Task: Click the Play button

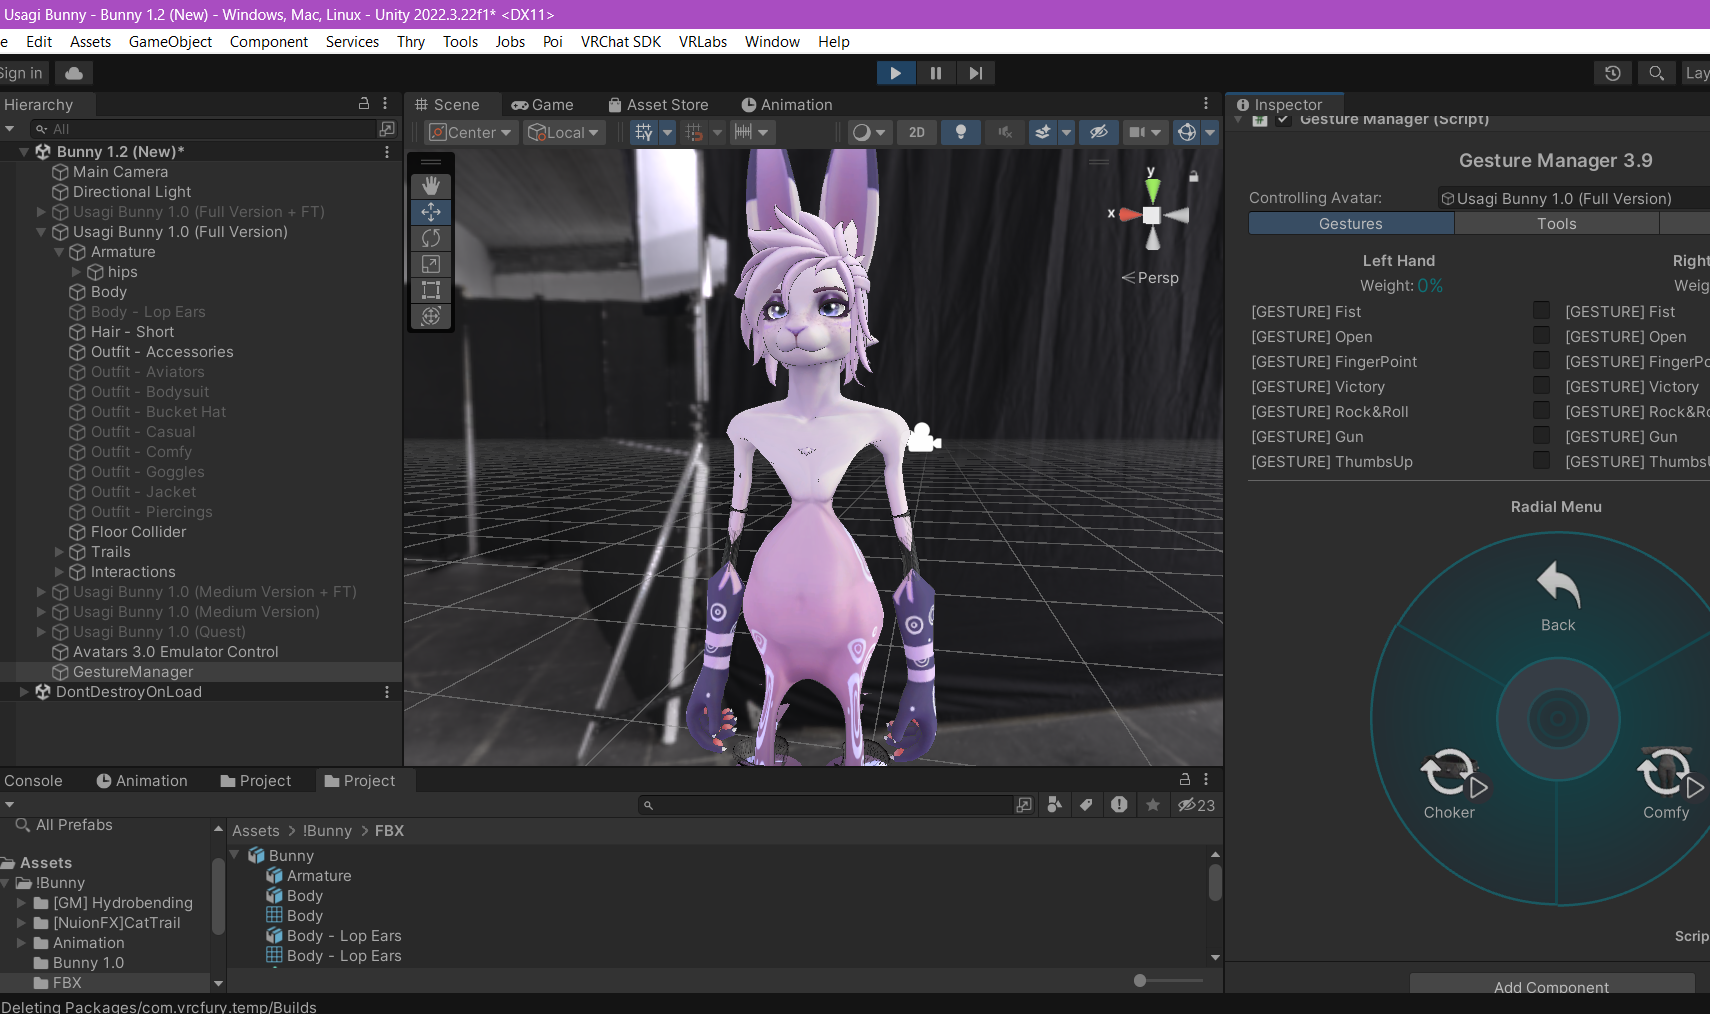Action: pyautogui.click(x=896, y=73)
